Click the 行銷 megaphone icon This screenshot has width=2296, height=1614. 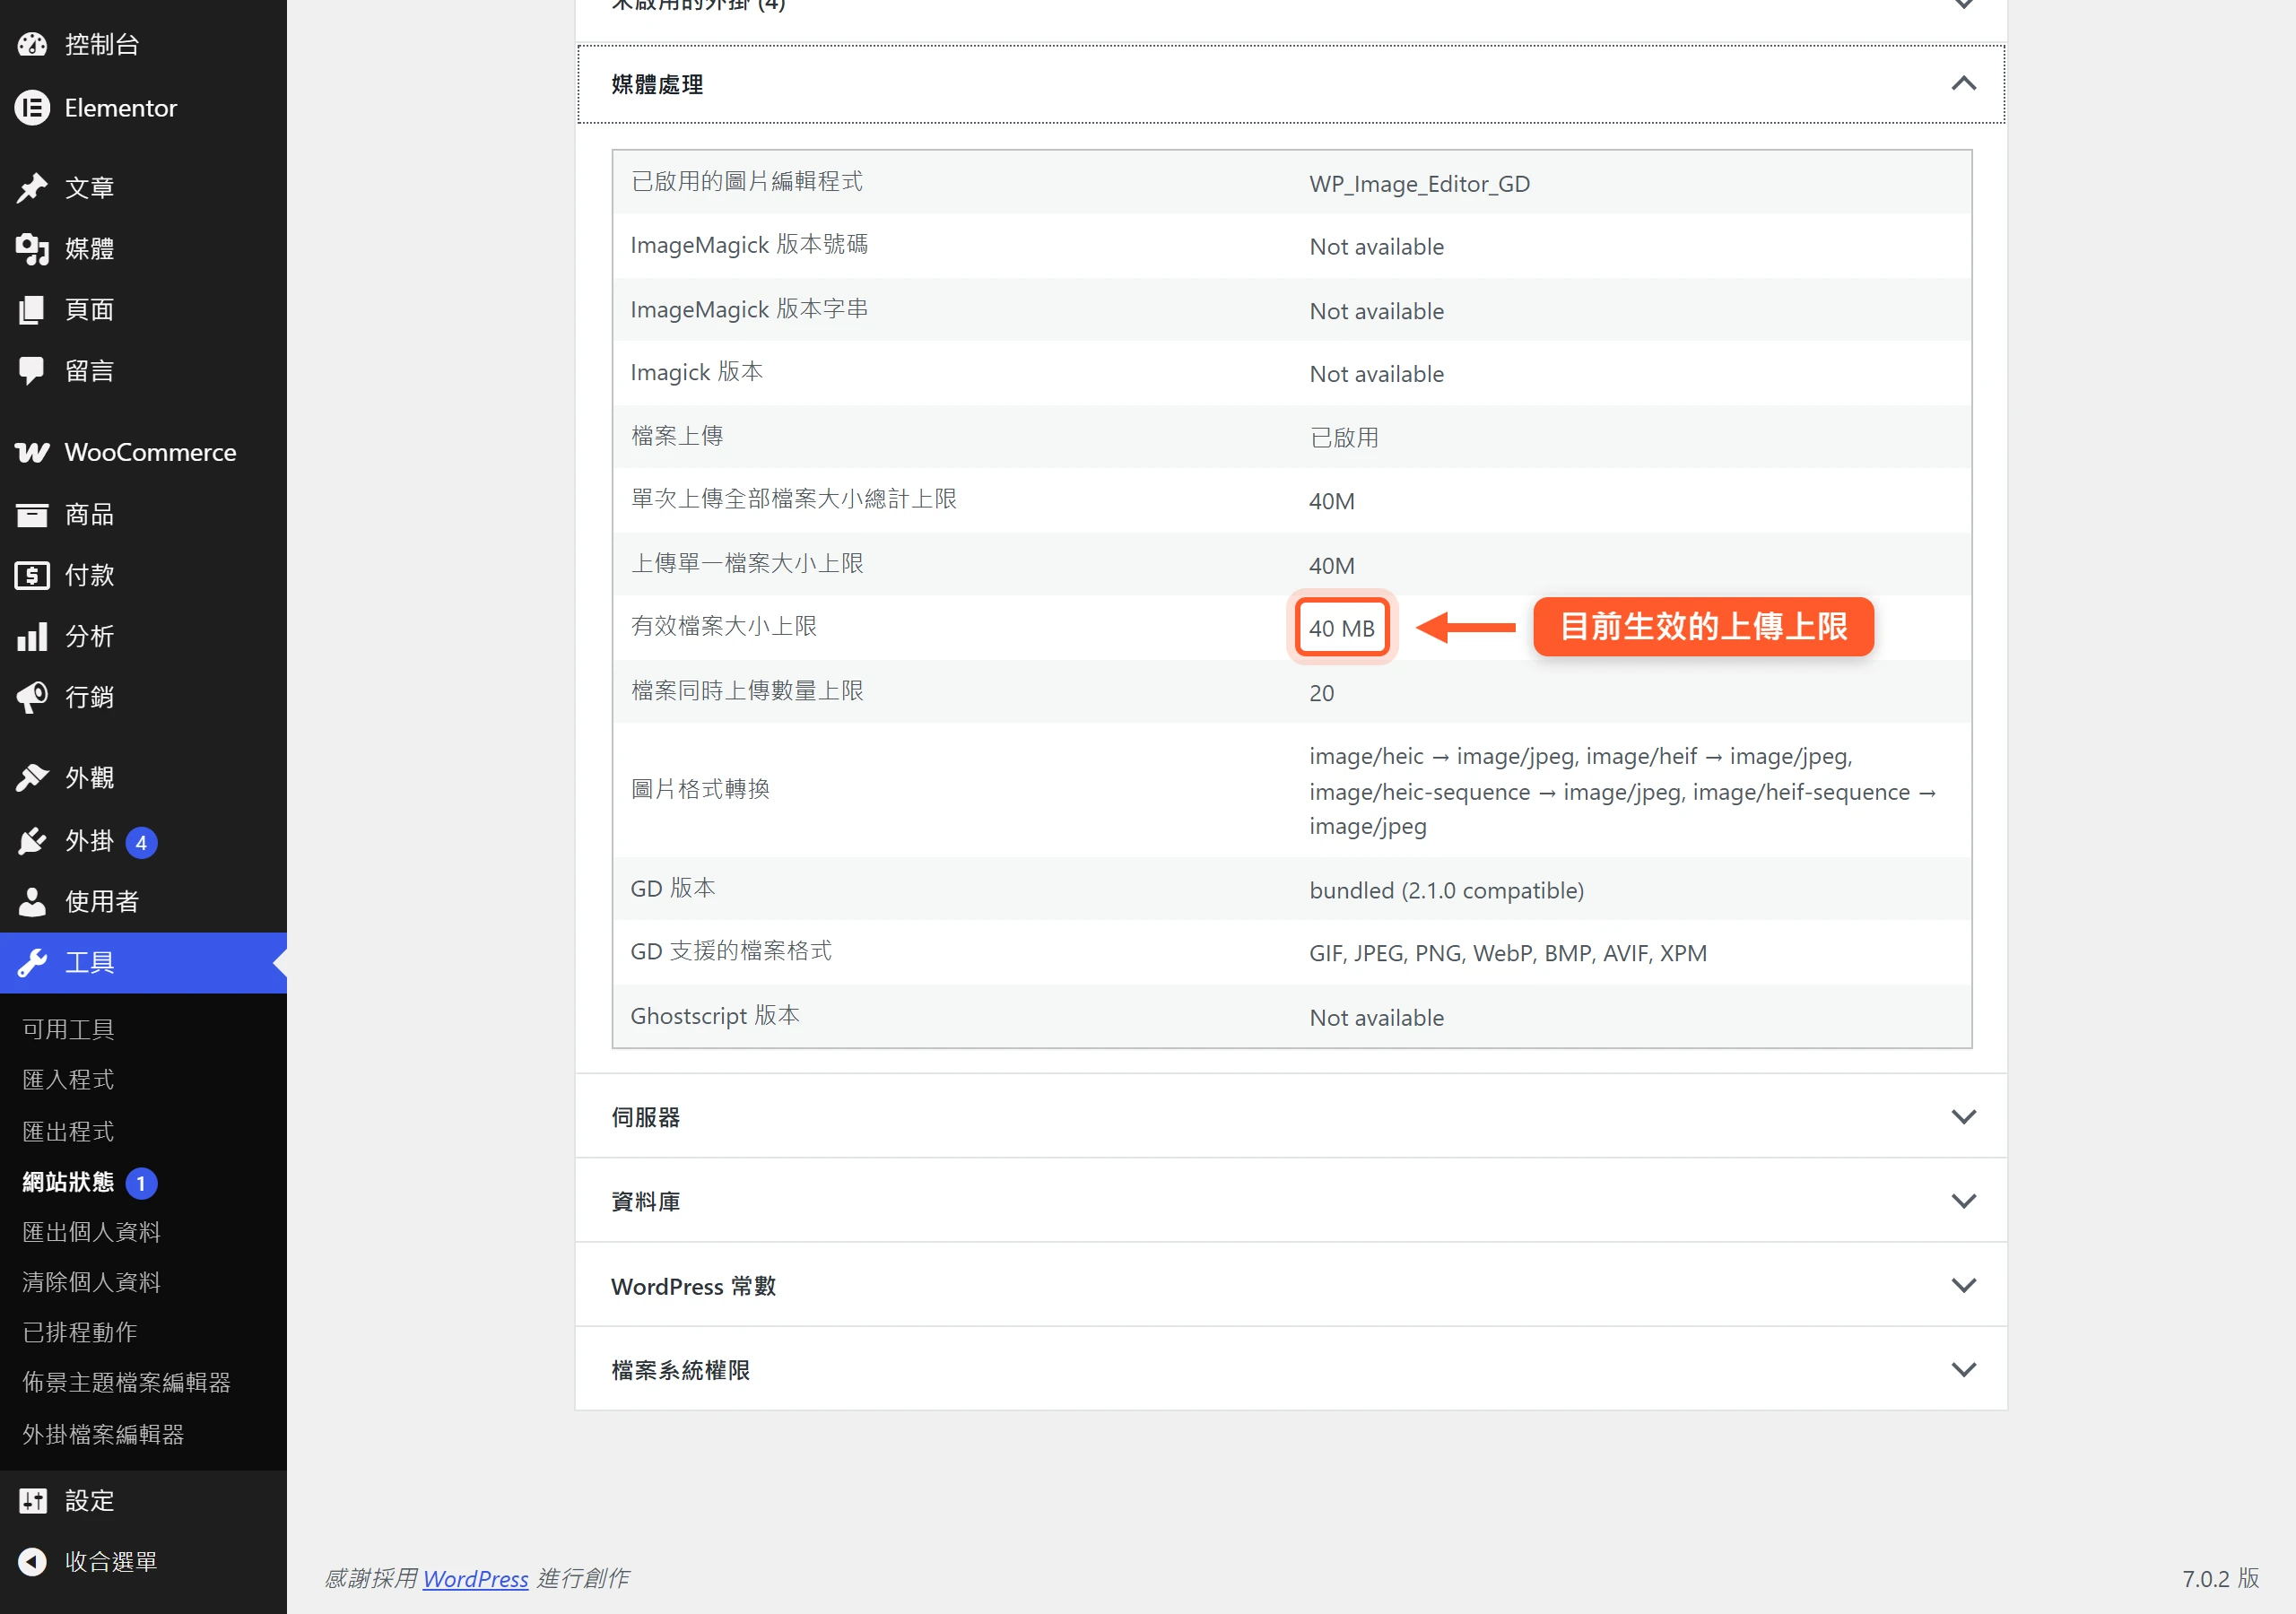coord(32,697)
